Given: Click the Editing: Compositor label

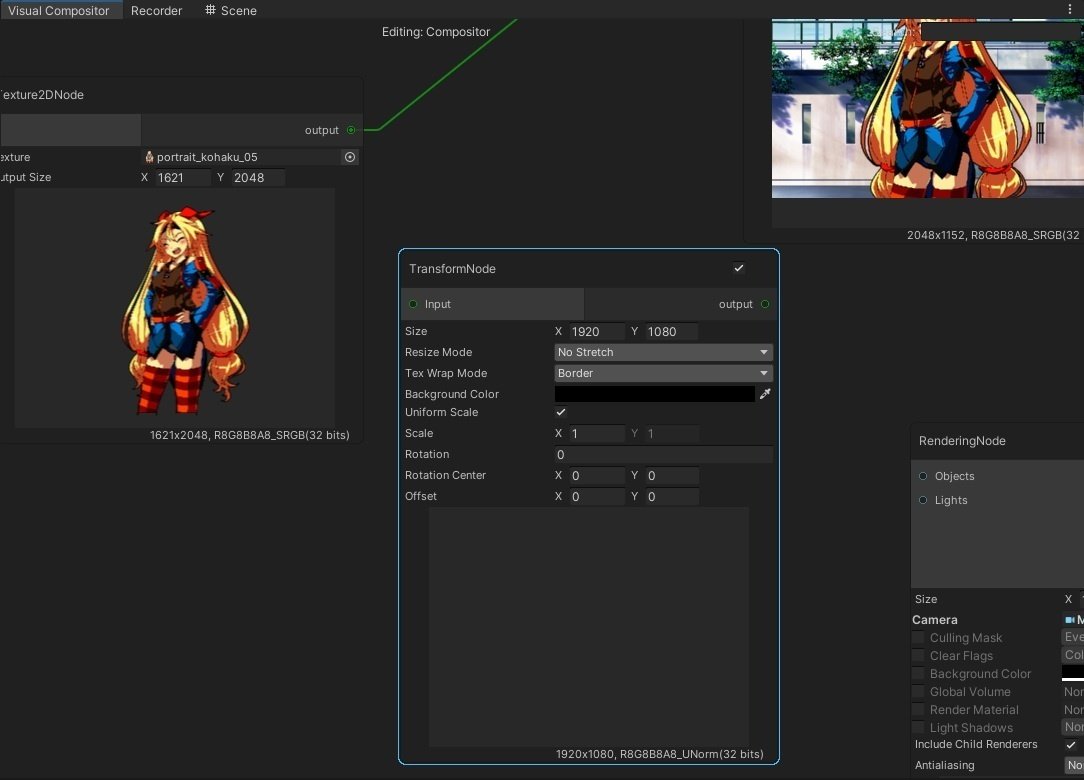Looking at the screenshot, I should tap(436, 32).
